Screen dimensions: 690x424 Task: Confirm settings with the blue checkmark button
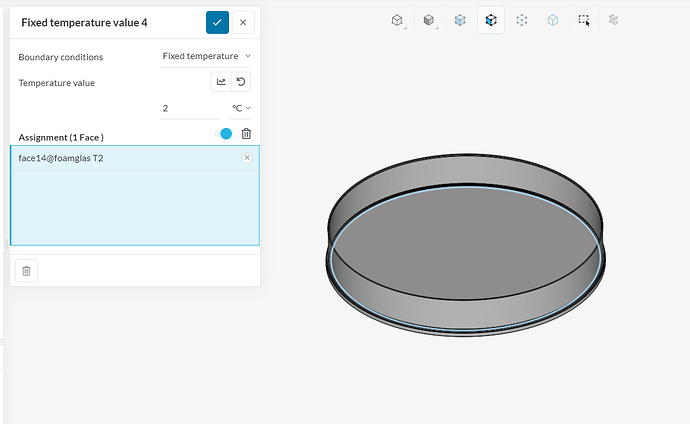click(x=217, y=22)
